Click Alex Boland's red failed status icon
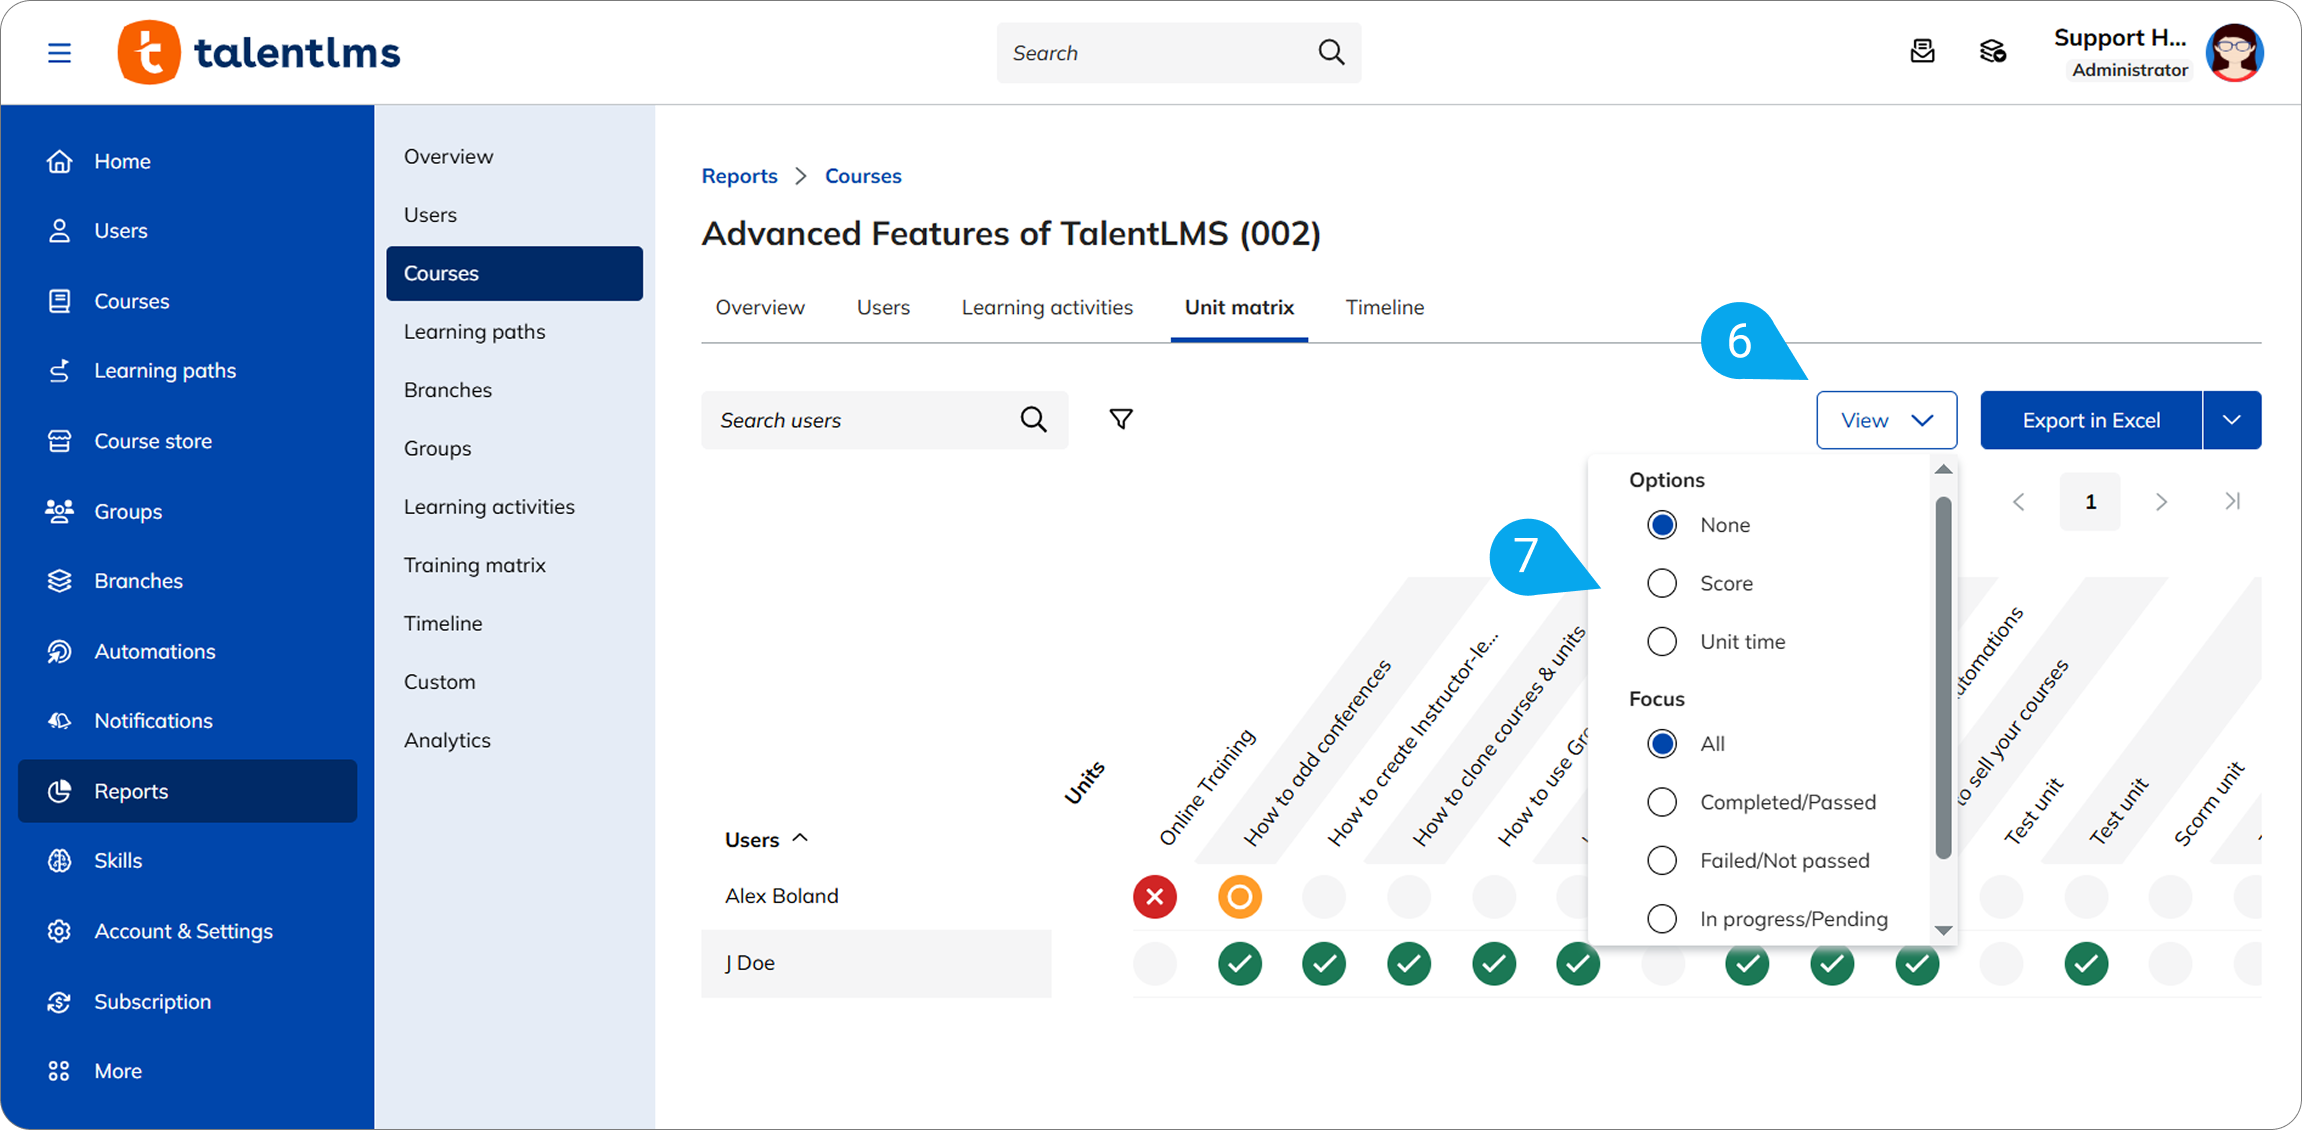2302x1130 pixels. 1154,897
